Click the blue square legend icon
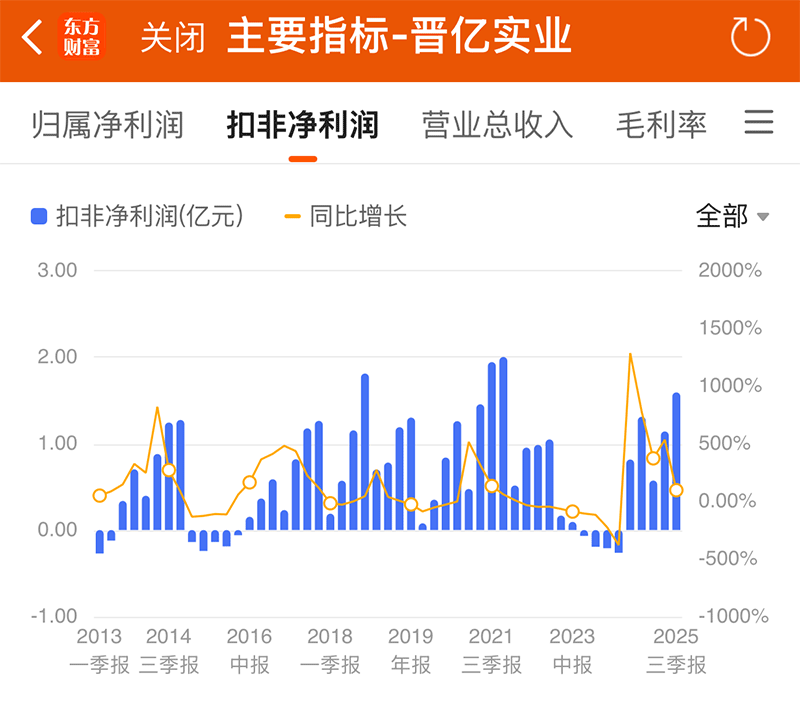The image size is (800, 702). [x=37, y=214]
